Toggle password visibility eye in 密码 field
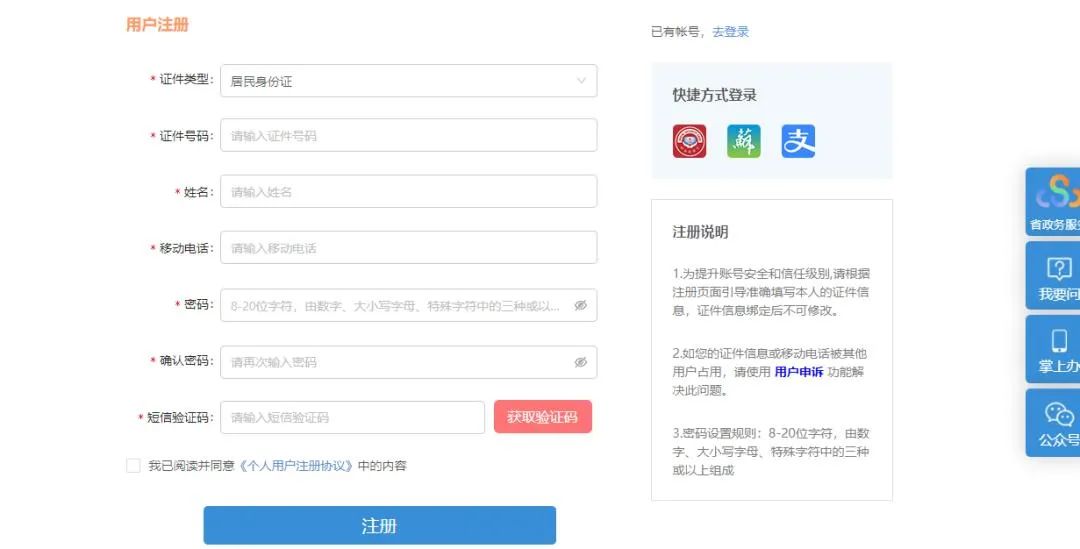The width and height of the screenshot is (1080, 549). 581,305
